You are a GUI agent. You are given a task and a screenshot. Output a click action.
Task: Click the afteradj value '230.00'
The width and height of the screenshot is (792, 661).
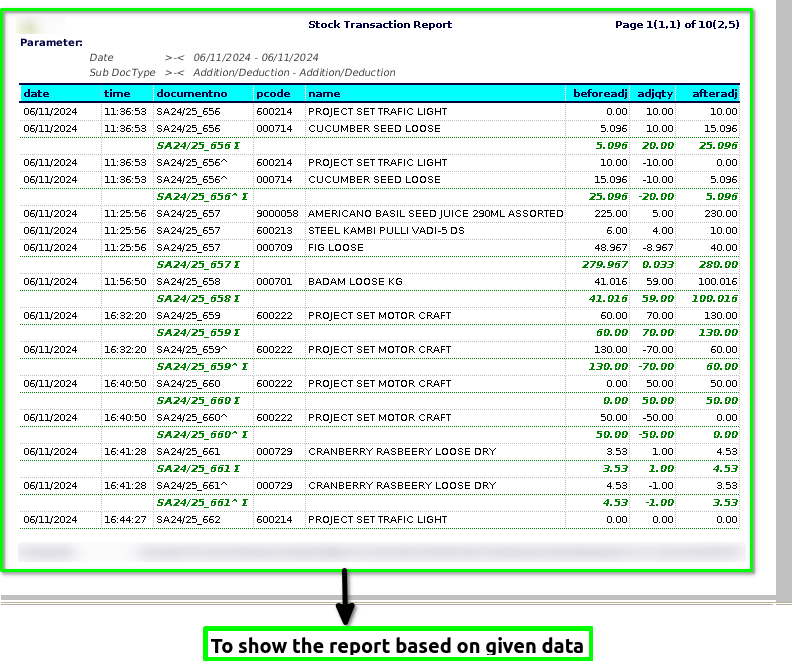pos(721,213)
